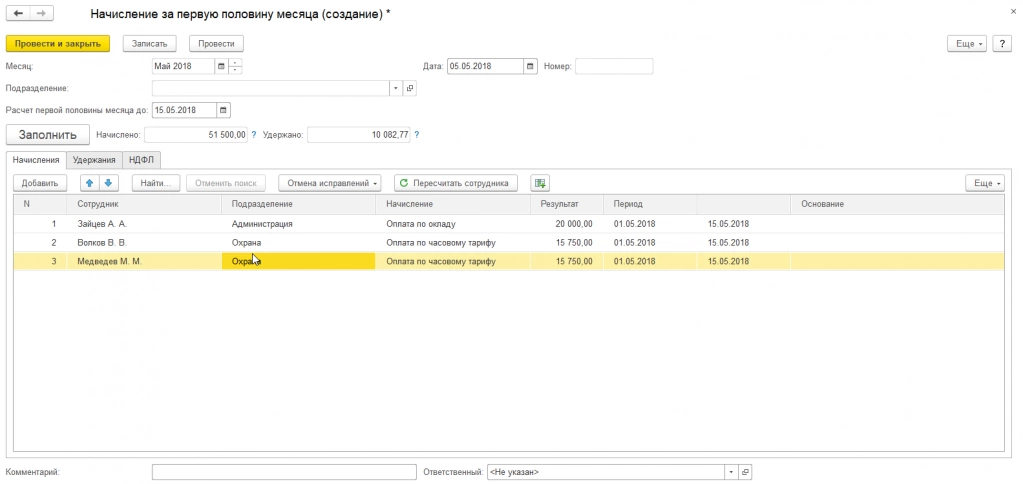1023x484 pixels.
Task: Switch to the НДФЛ tab
Action: coord(141,160)
